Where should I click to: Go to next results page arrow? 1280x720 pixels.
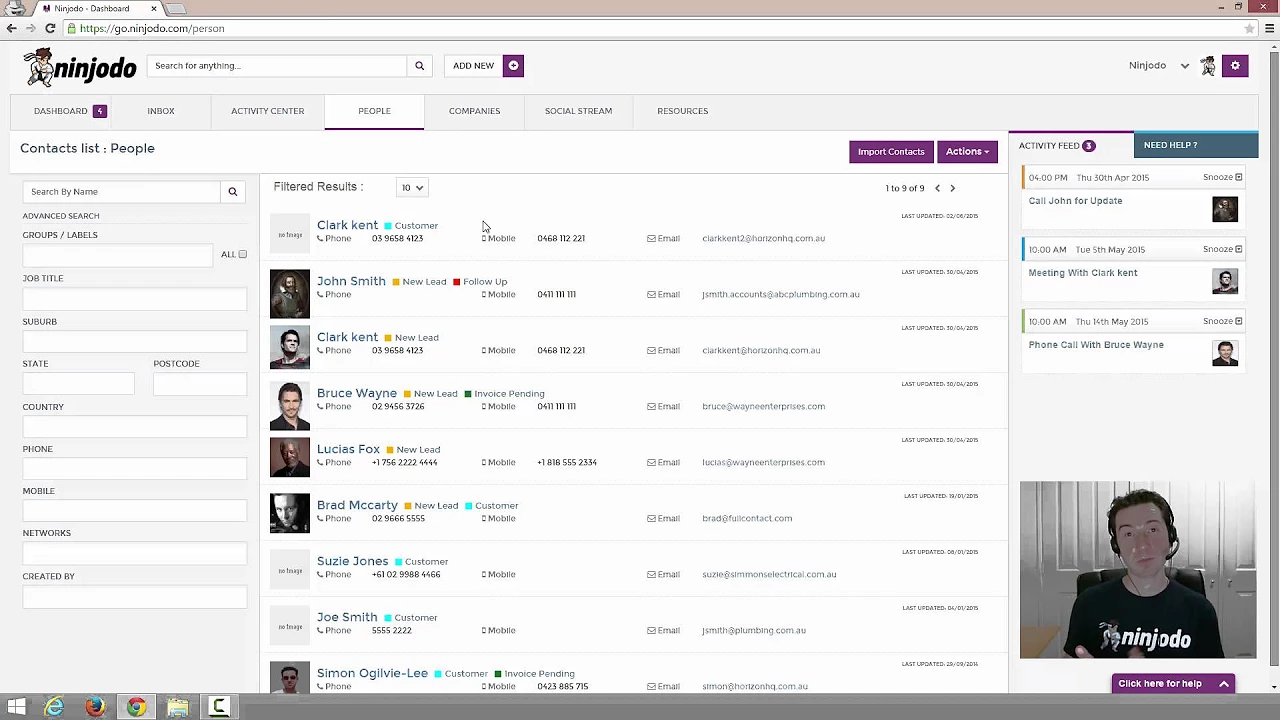952,188
